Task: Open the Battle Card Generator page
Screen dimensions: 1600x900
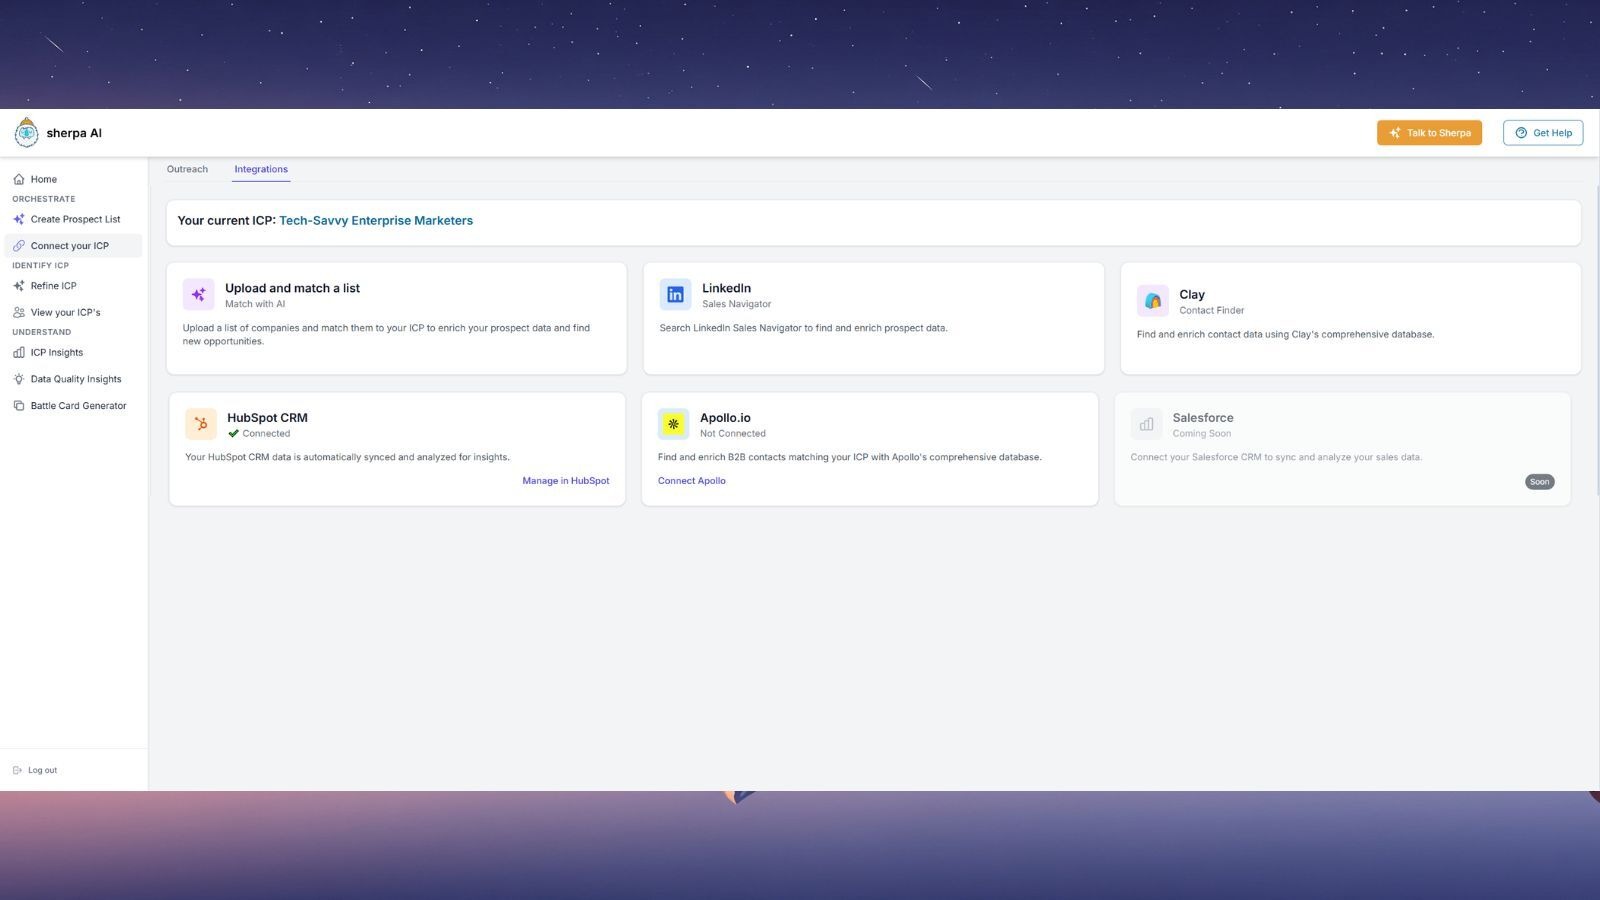Action: click(78, 406)
